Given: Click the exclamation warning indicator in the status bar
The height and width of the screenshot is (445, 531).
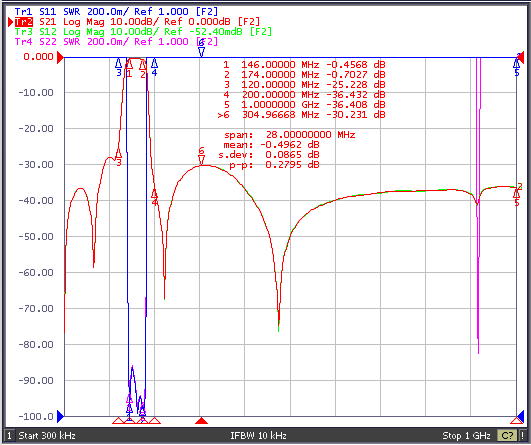Looking at the screenshot, I should tap(523, 436).
